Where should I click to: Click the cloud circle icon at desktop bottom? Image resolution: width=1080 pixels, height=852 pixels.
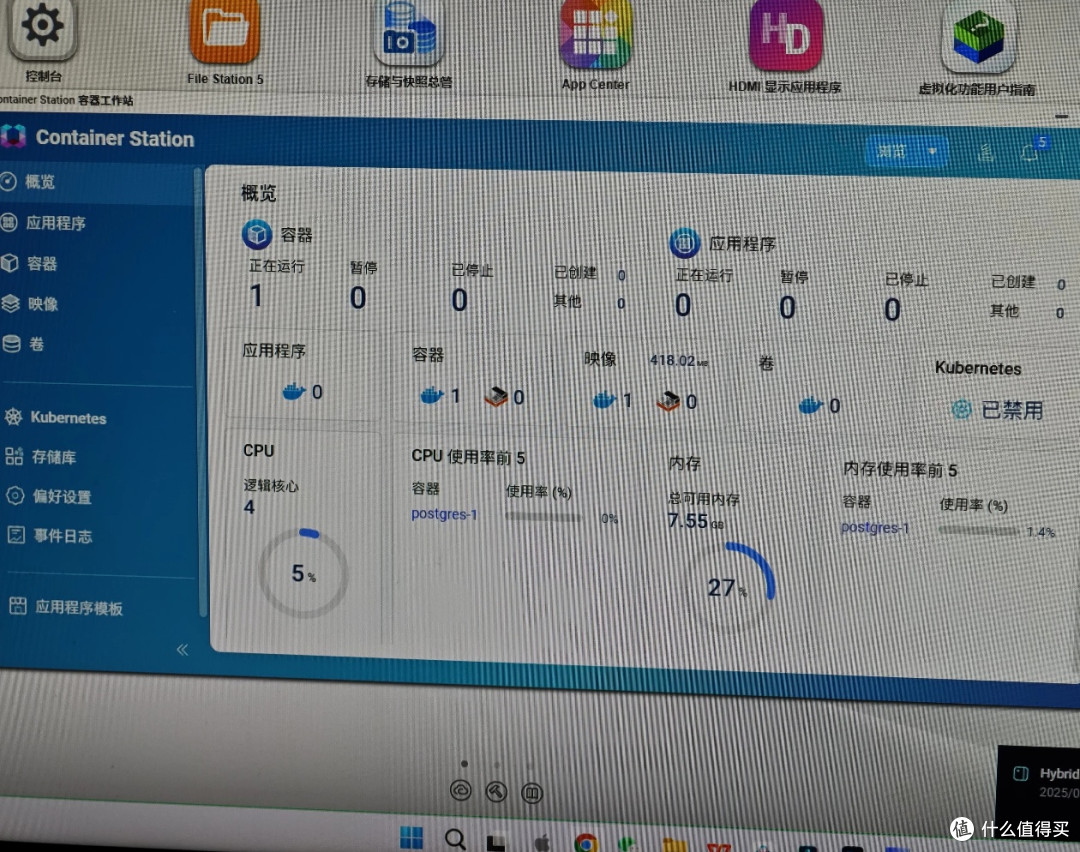coord(460,790)
